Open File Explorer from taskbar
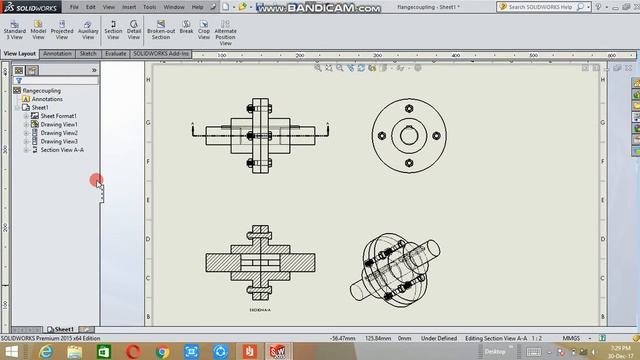Image resolution: width=640 pixels, height=360 pixels. 74,351
